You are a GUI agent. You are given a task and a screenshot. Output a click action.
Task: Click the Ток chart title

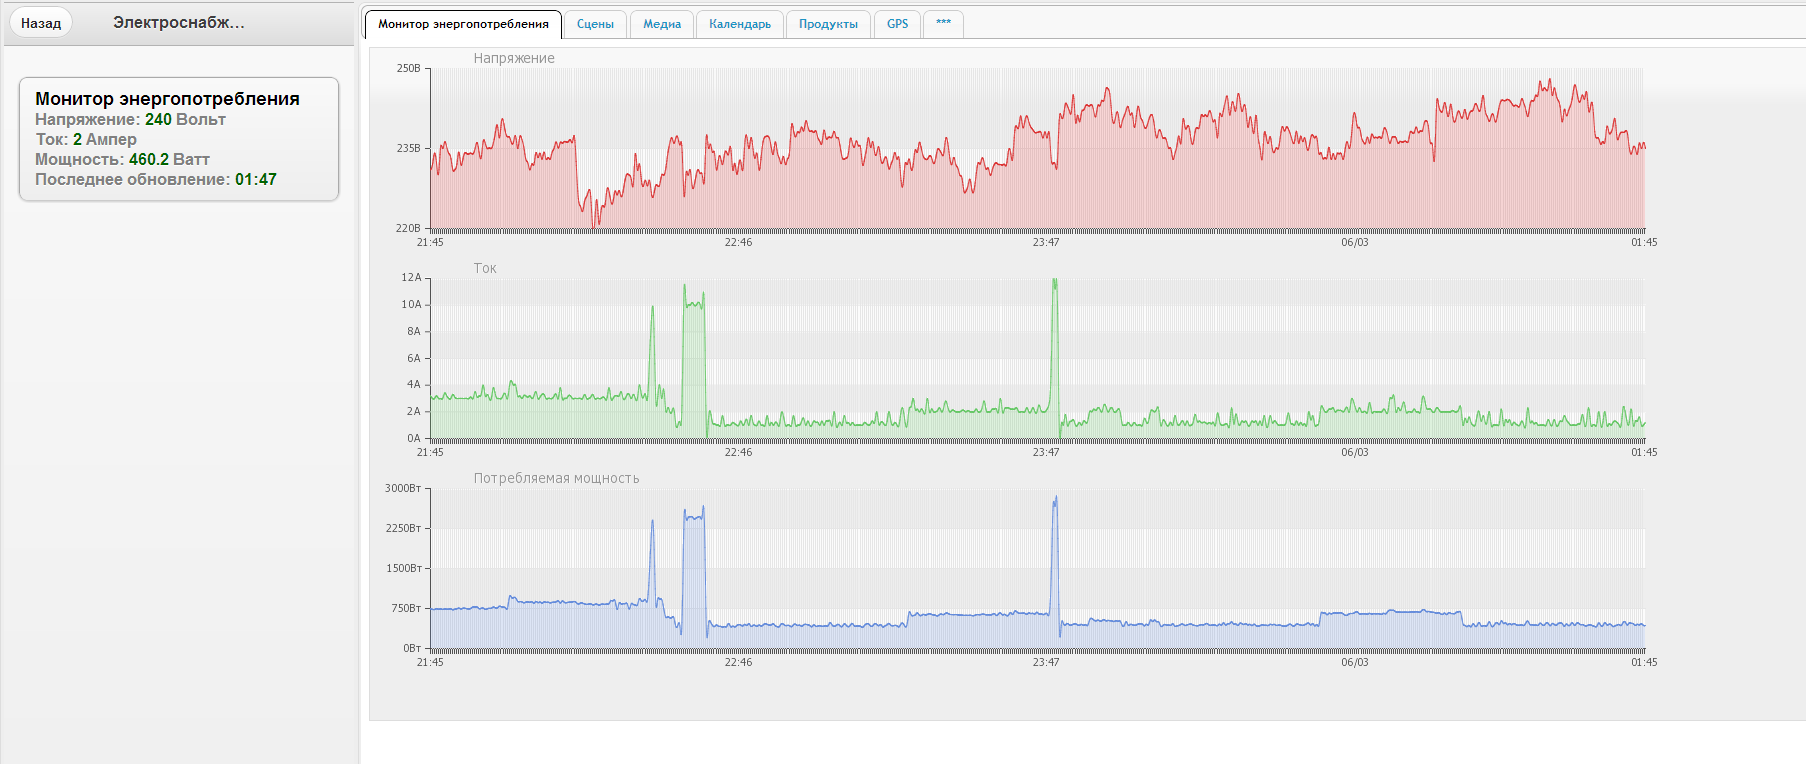click(x=485, y=268)
